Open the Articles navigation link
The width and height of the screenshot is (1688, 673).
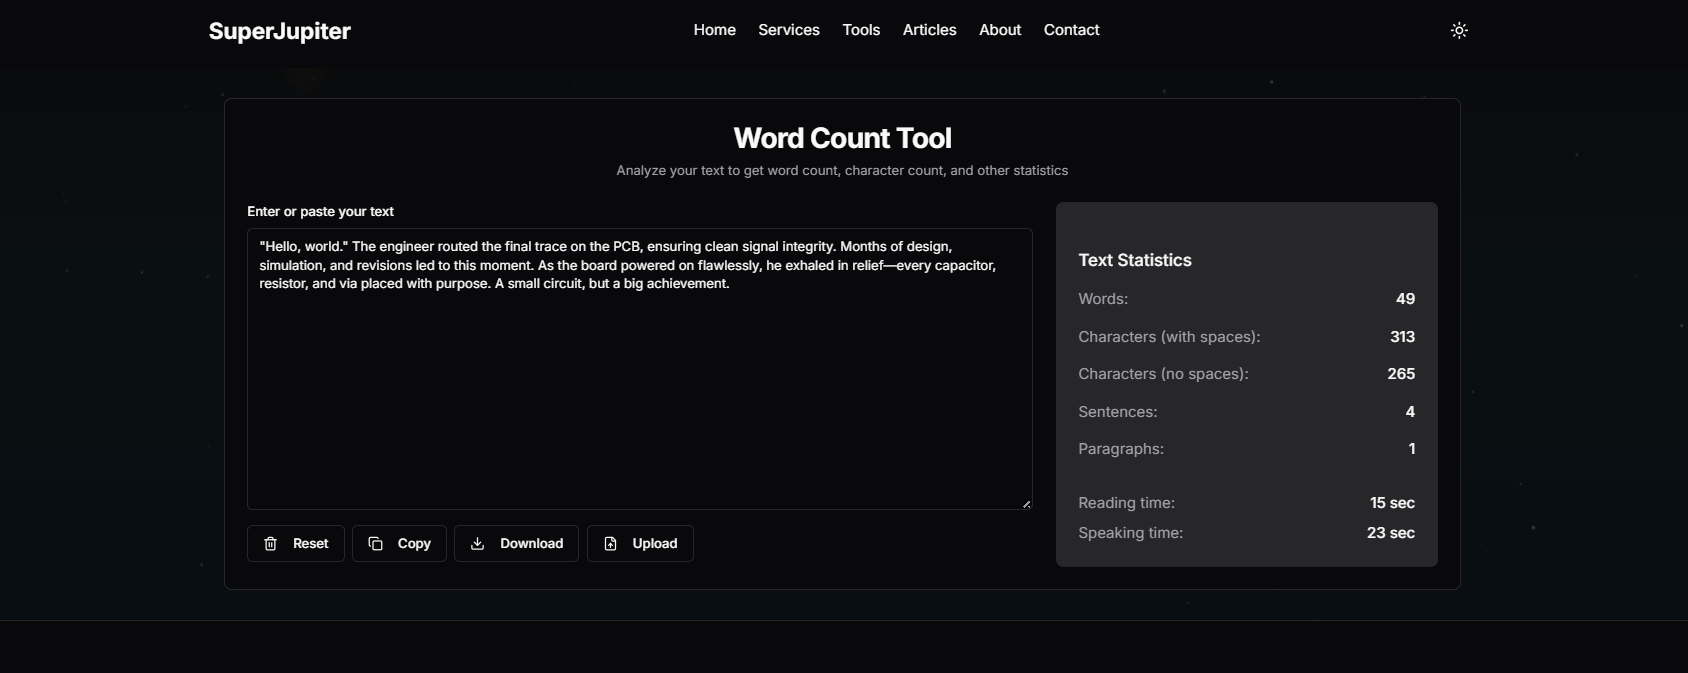[930, 30]
